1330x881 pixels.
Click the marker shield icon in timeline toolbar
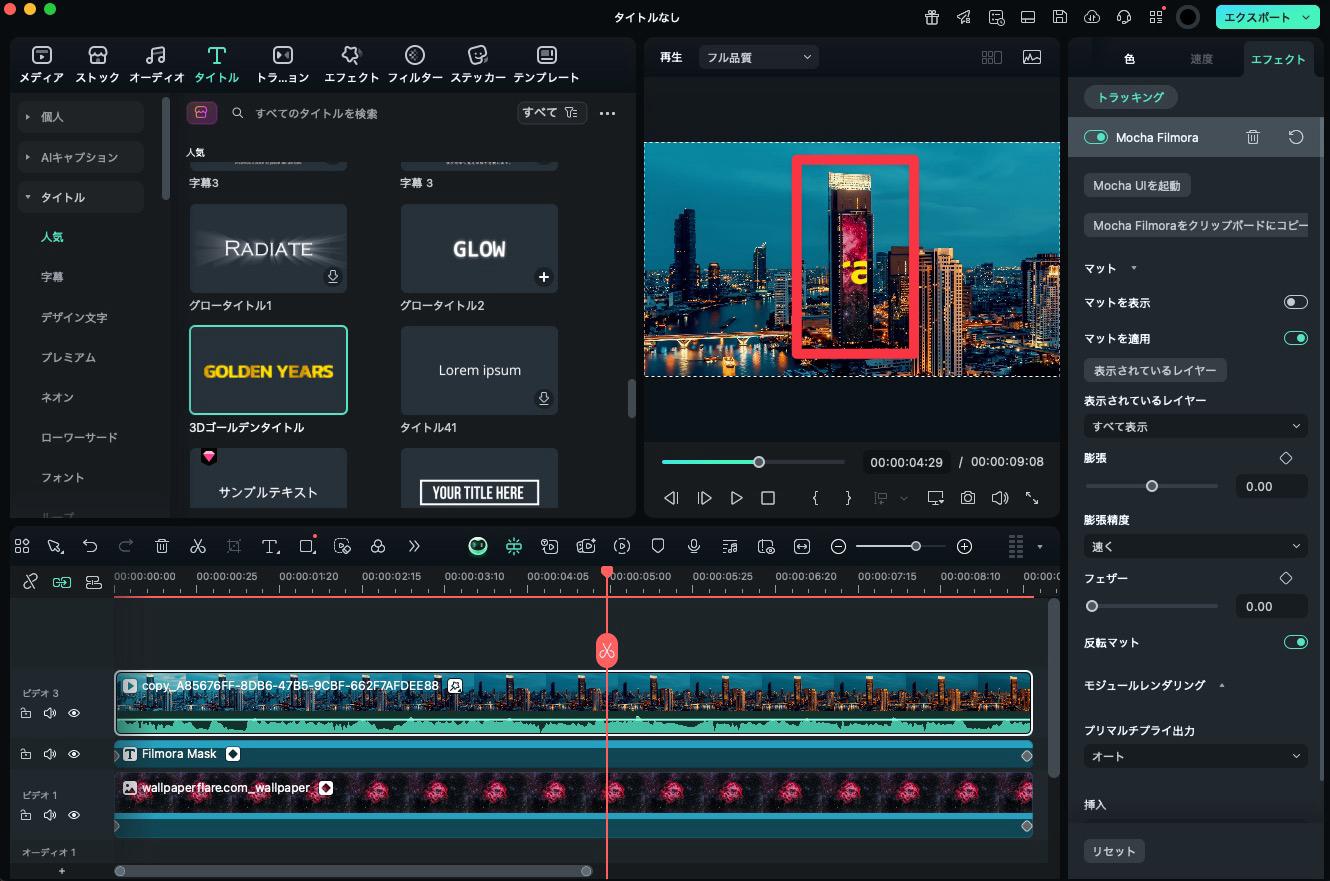(x=658, y=546)
